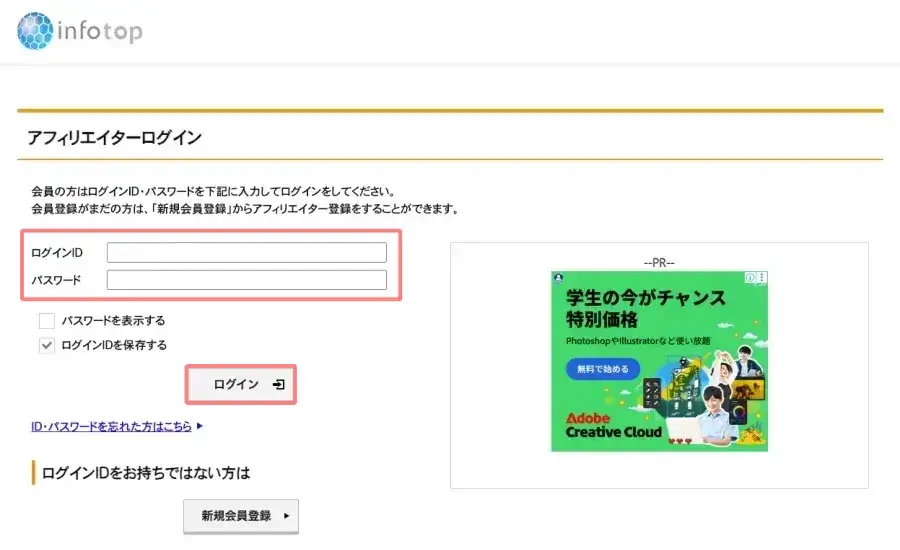Click 無料で始める button in Adobe ad
This screenshot has height=550, width=900.
(x=602, y=369)
